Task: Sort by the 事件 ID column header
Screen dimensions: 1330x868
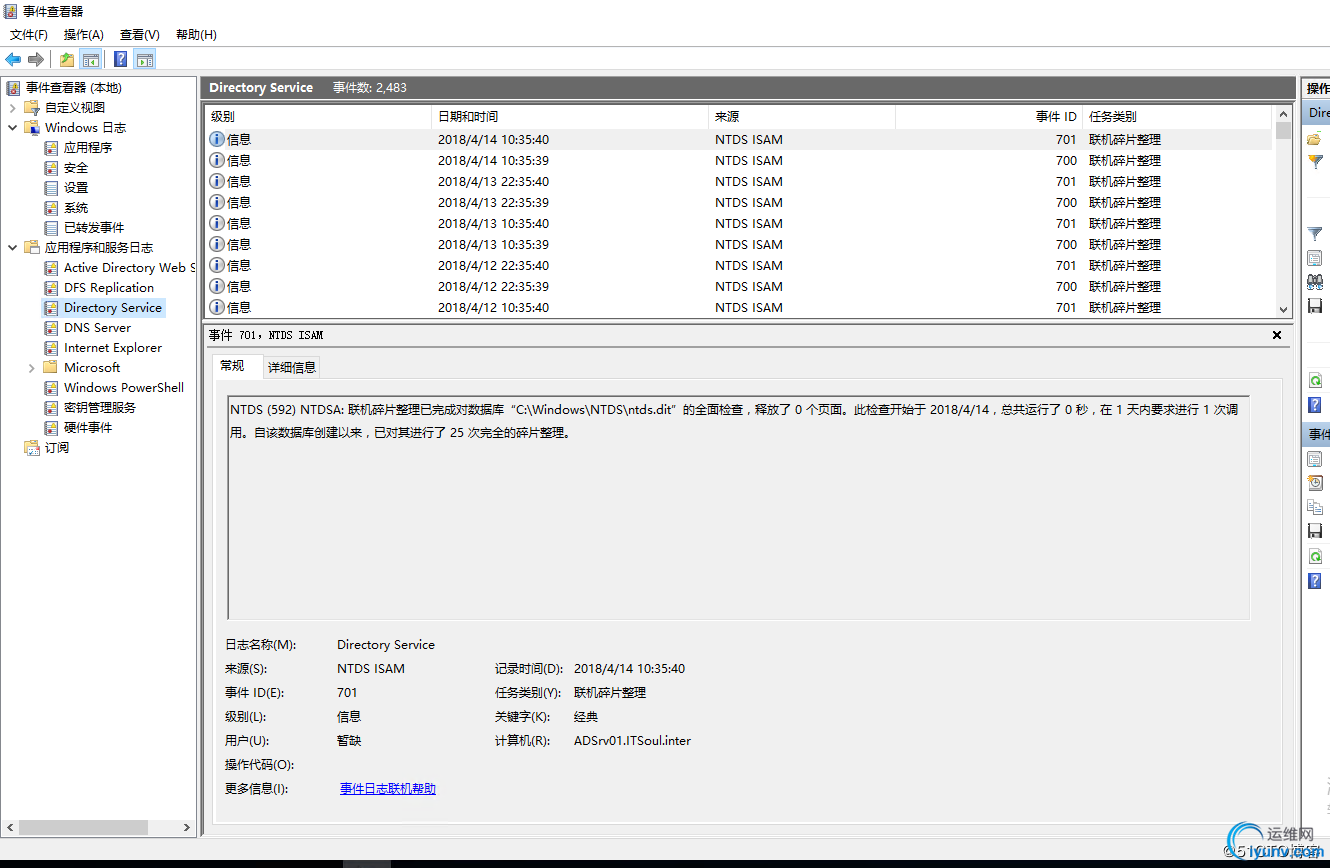Action: click(x=989, y=117)
